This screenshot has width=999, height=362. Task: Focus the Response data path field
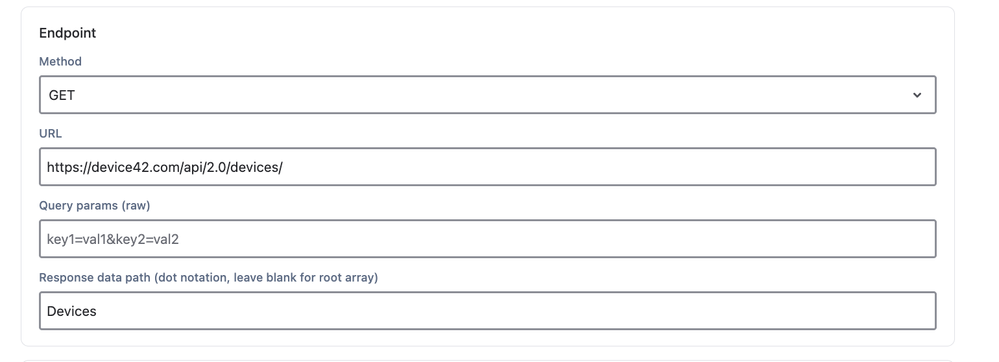pyautogui.click(x=487, y=311)
